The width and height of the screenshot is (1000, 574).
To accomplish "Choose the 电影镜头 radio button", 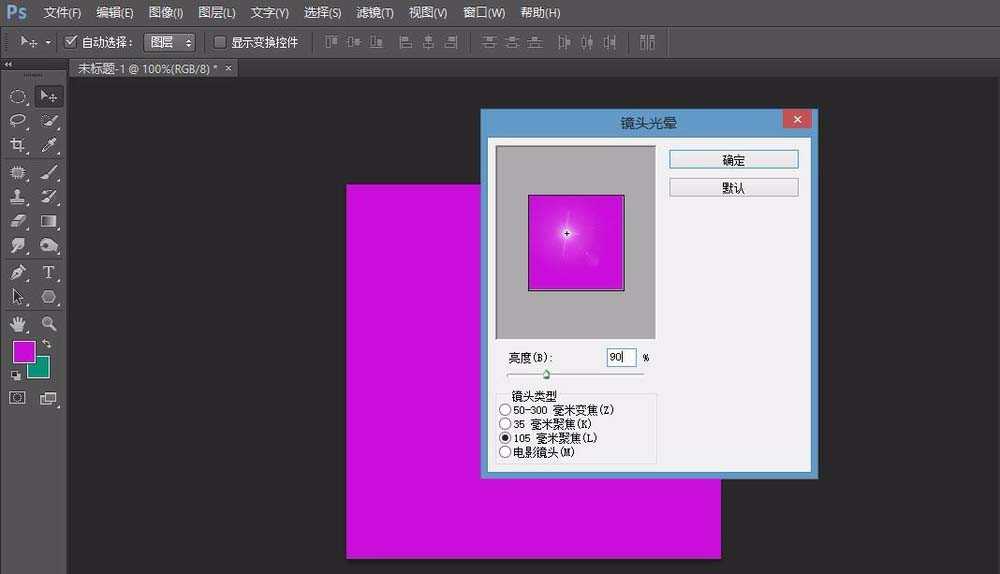I will (504, 452).
